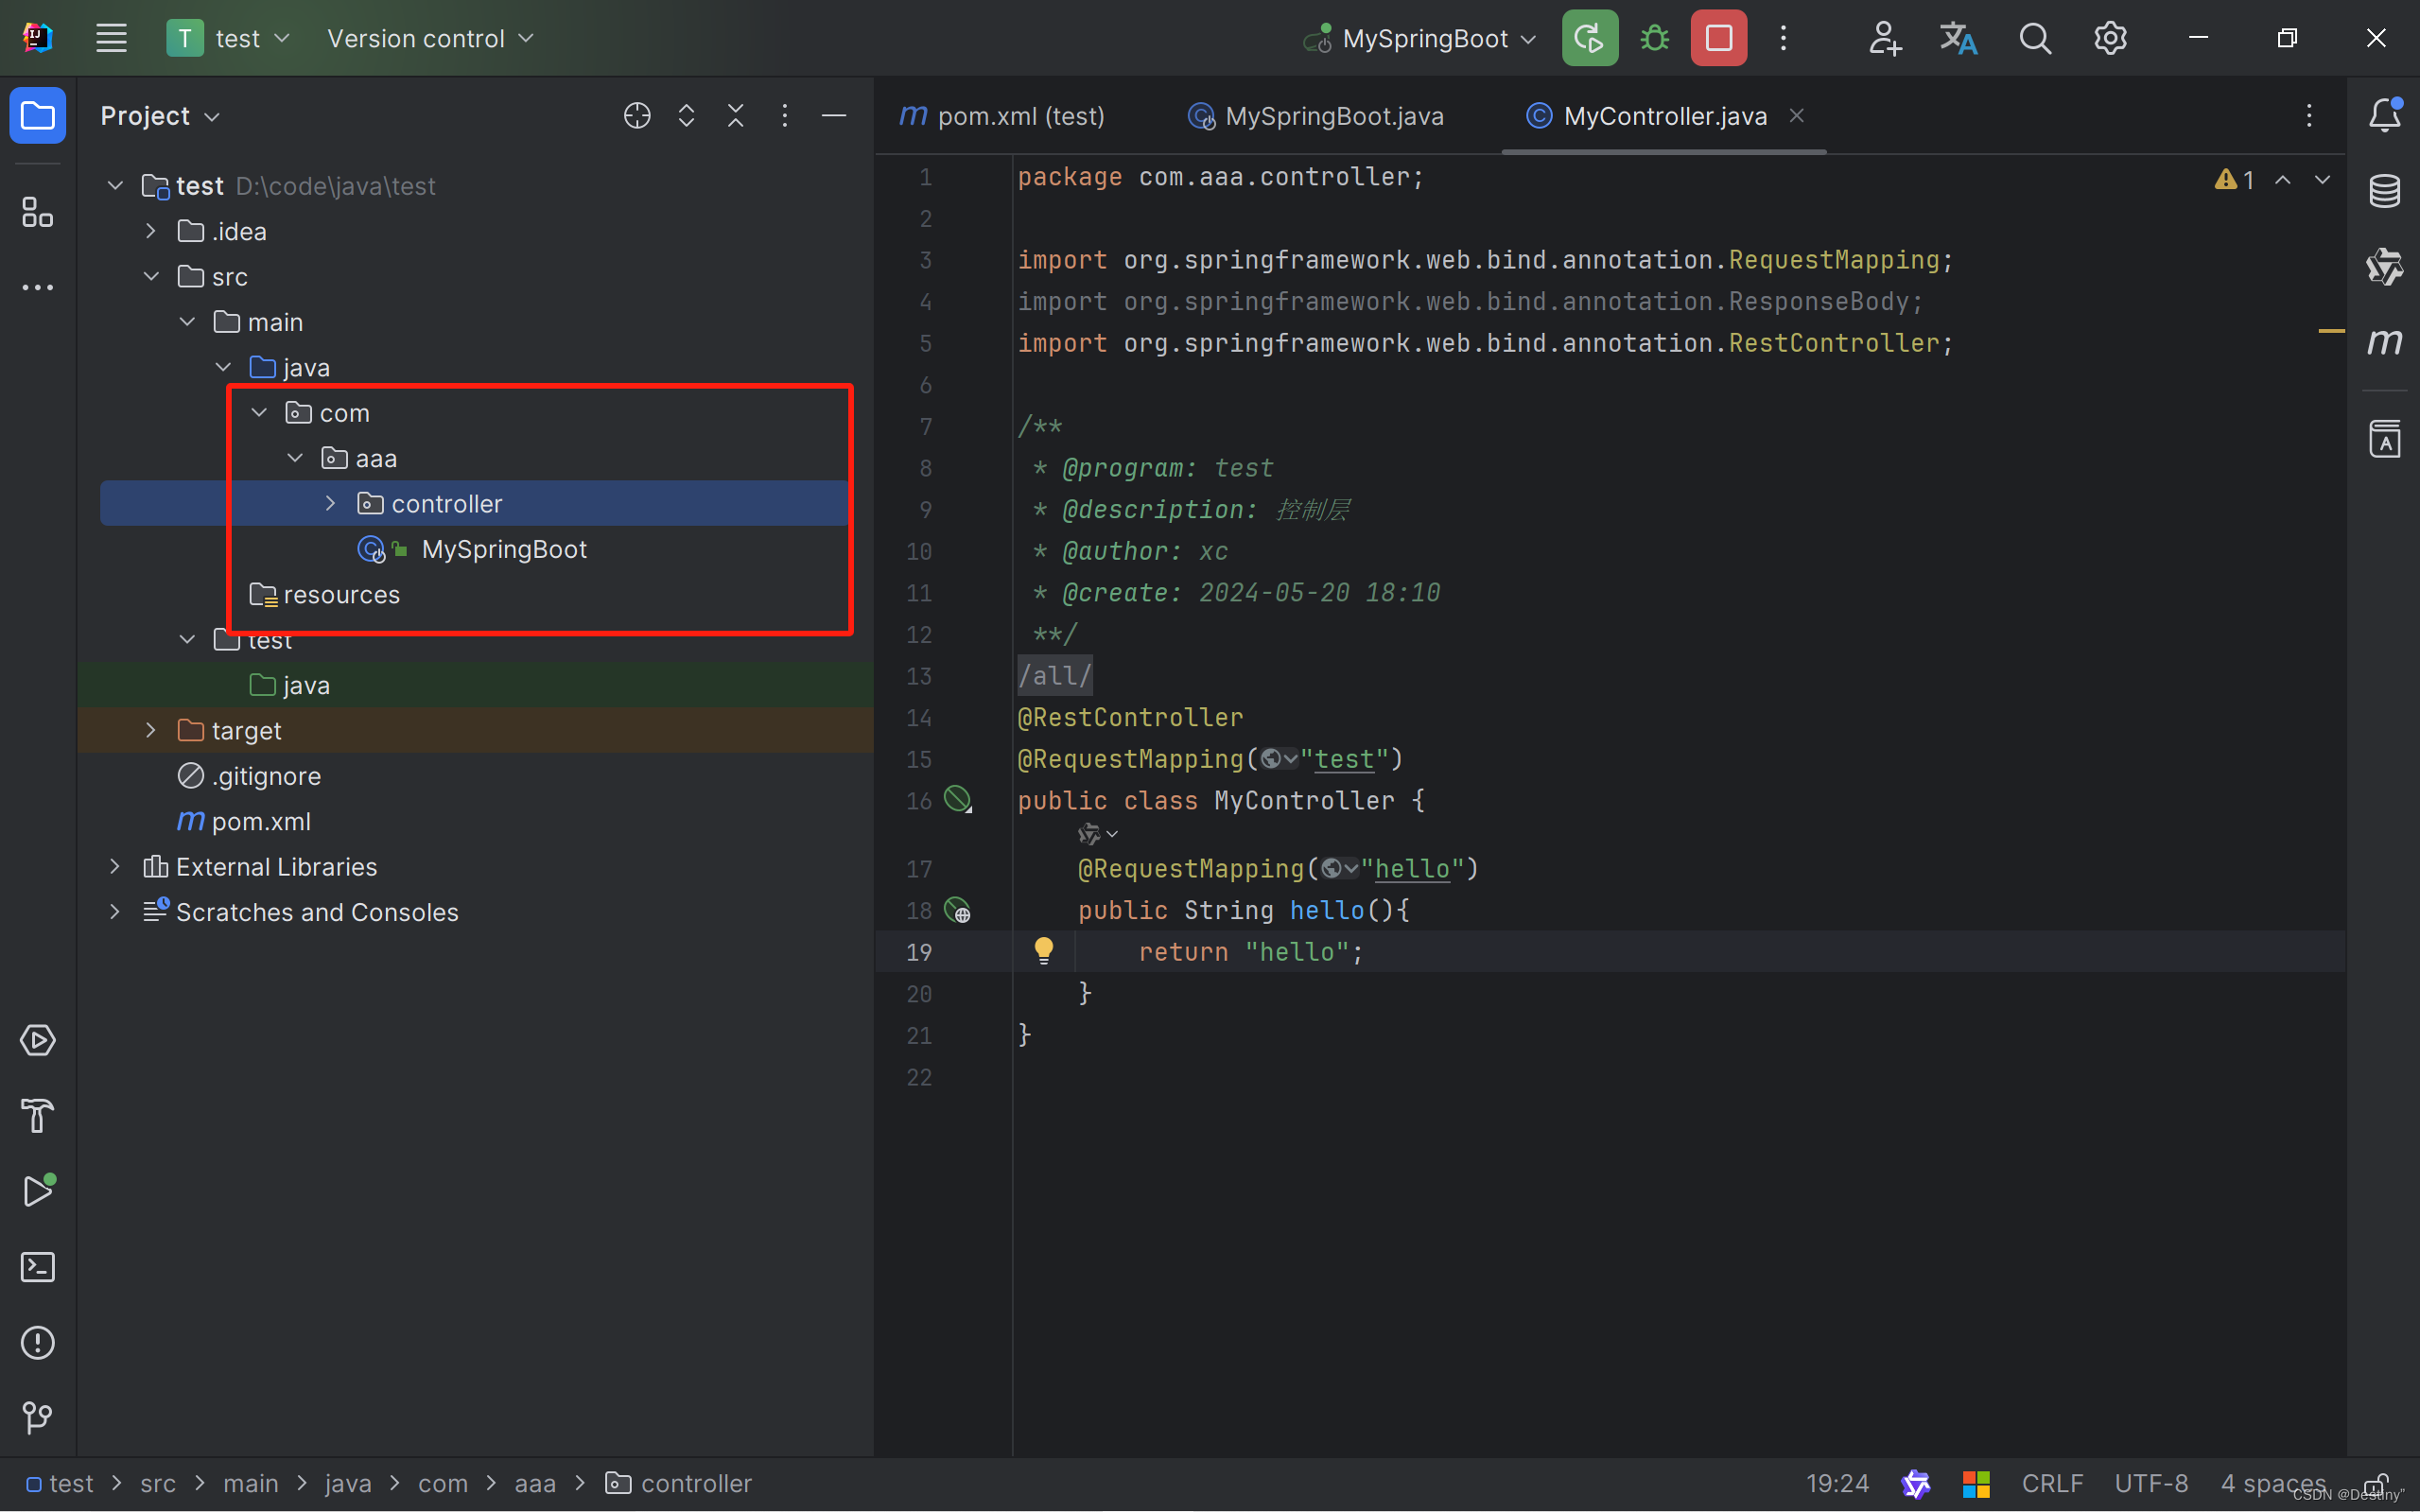Open the Maven tool window
The height and width of the screenshot is (1512, 2420).
pyautogui.click(x=2385, y=342)
